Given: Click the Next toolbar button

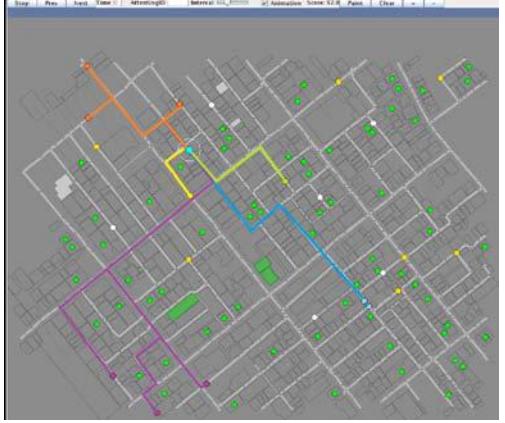Looking at the screenshot, I should 80,3.
